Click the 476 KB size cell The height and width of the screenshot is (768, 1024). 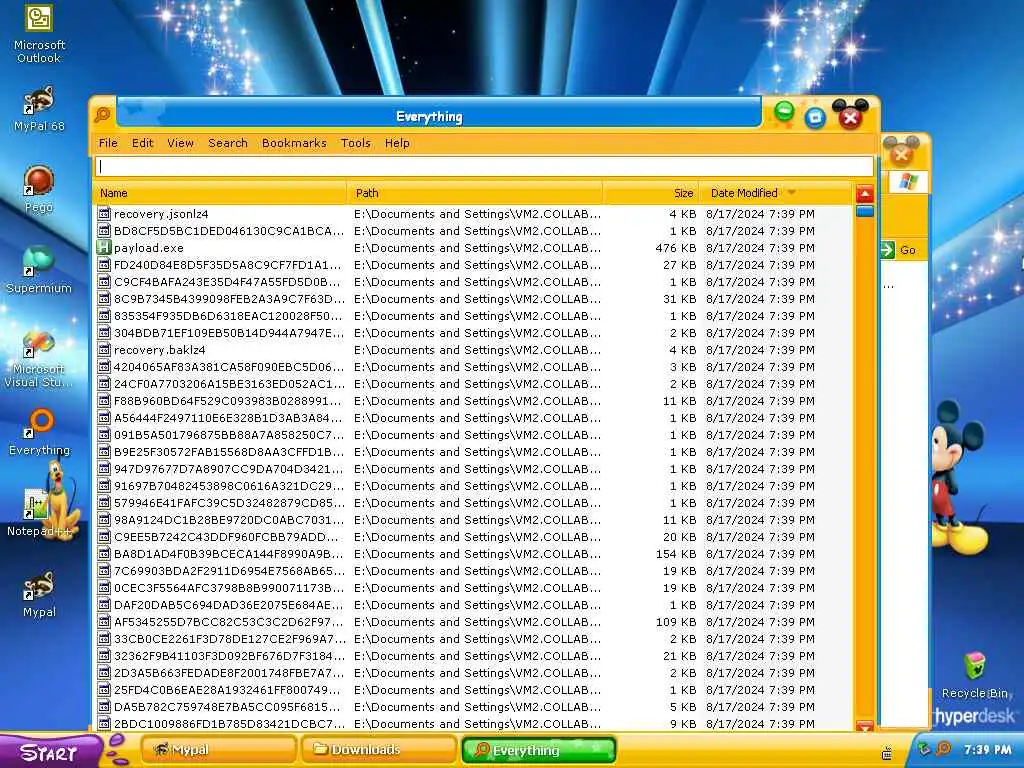click(675, 248)
